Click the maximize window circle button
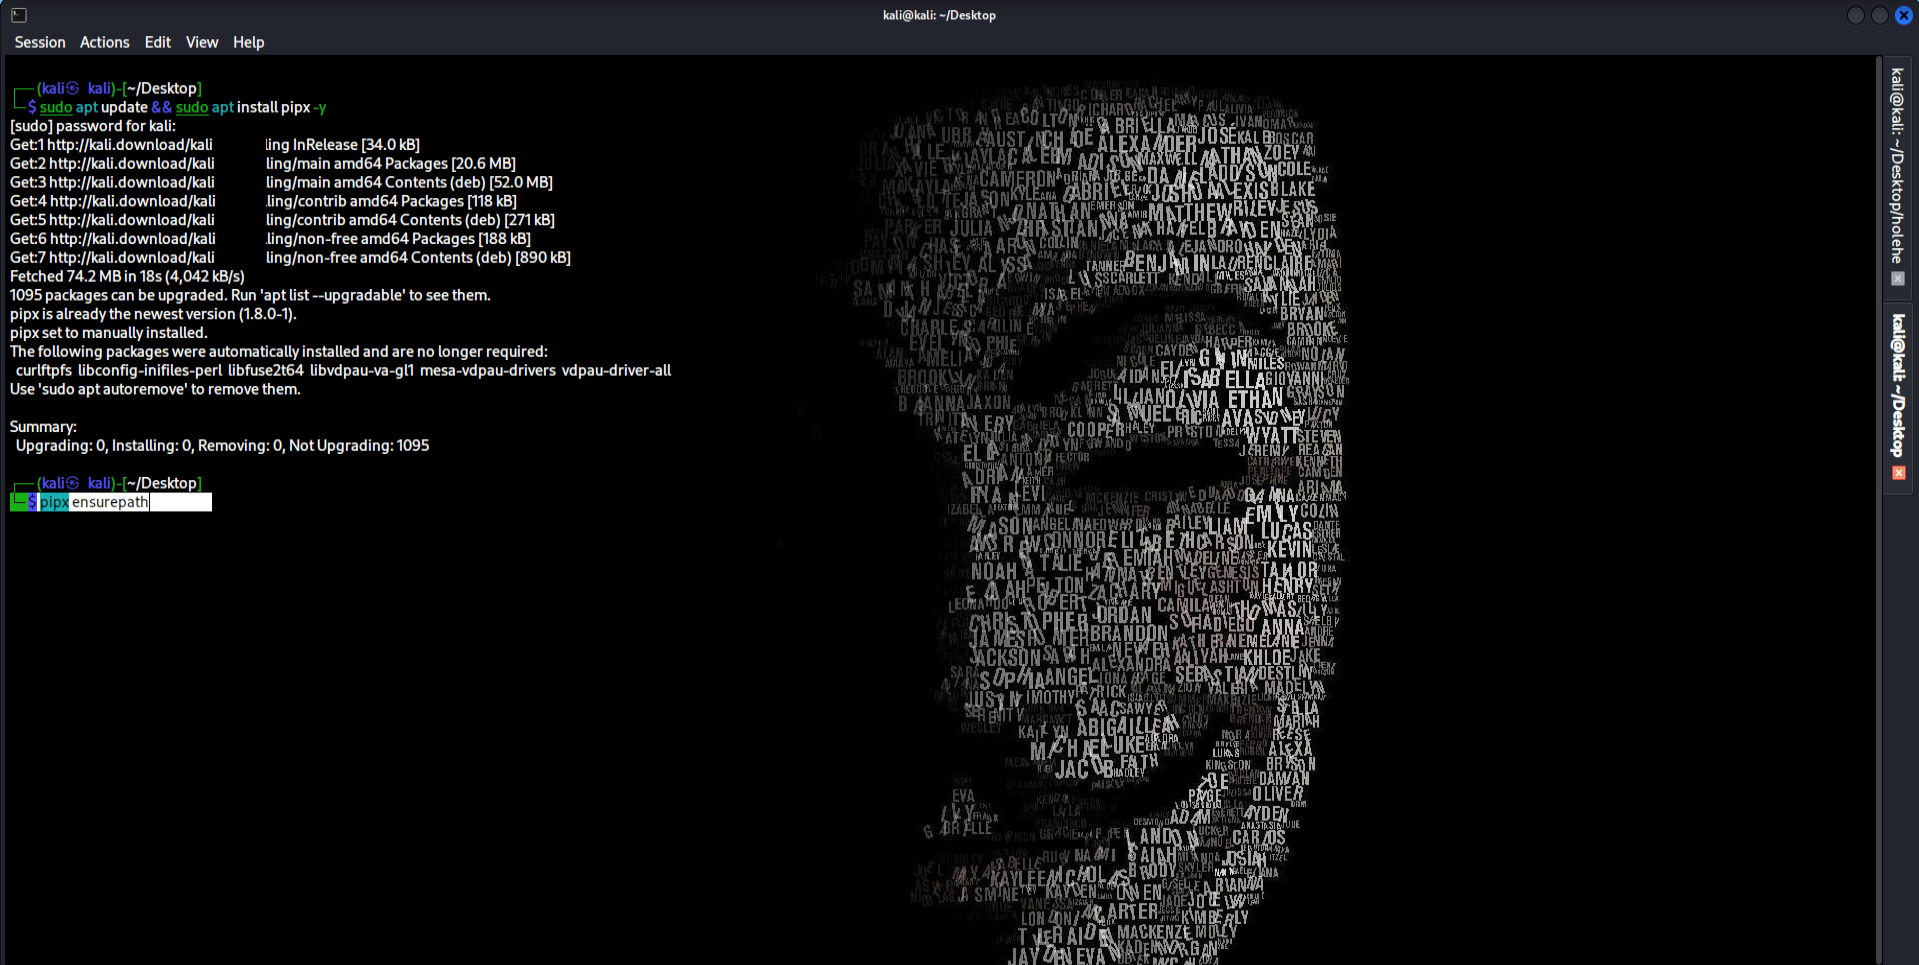Image resolution: width=1919 pixels, height=965 pixels. 1880,15
